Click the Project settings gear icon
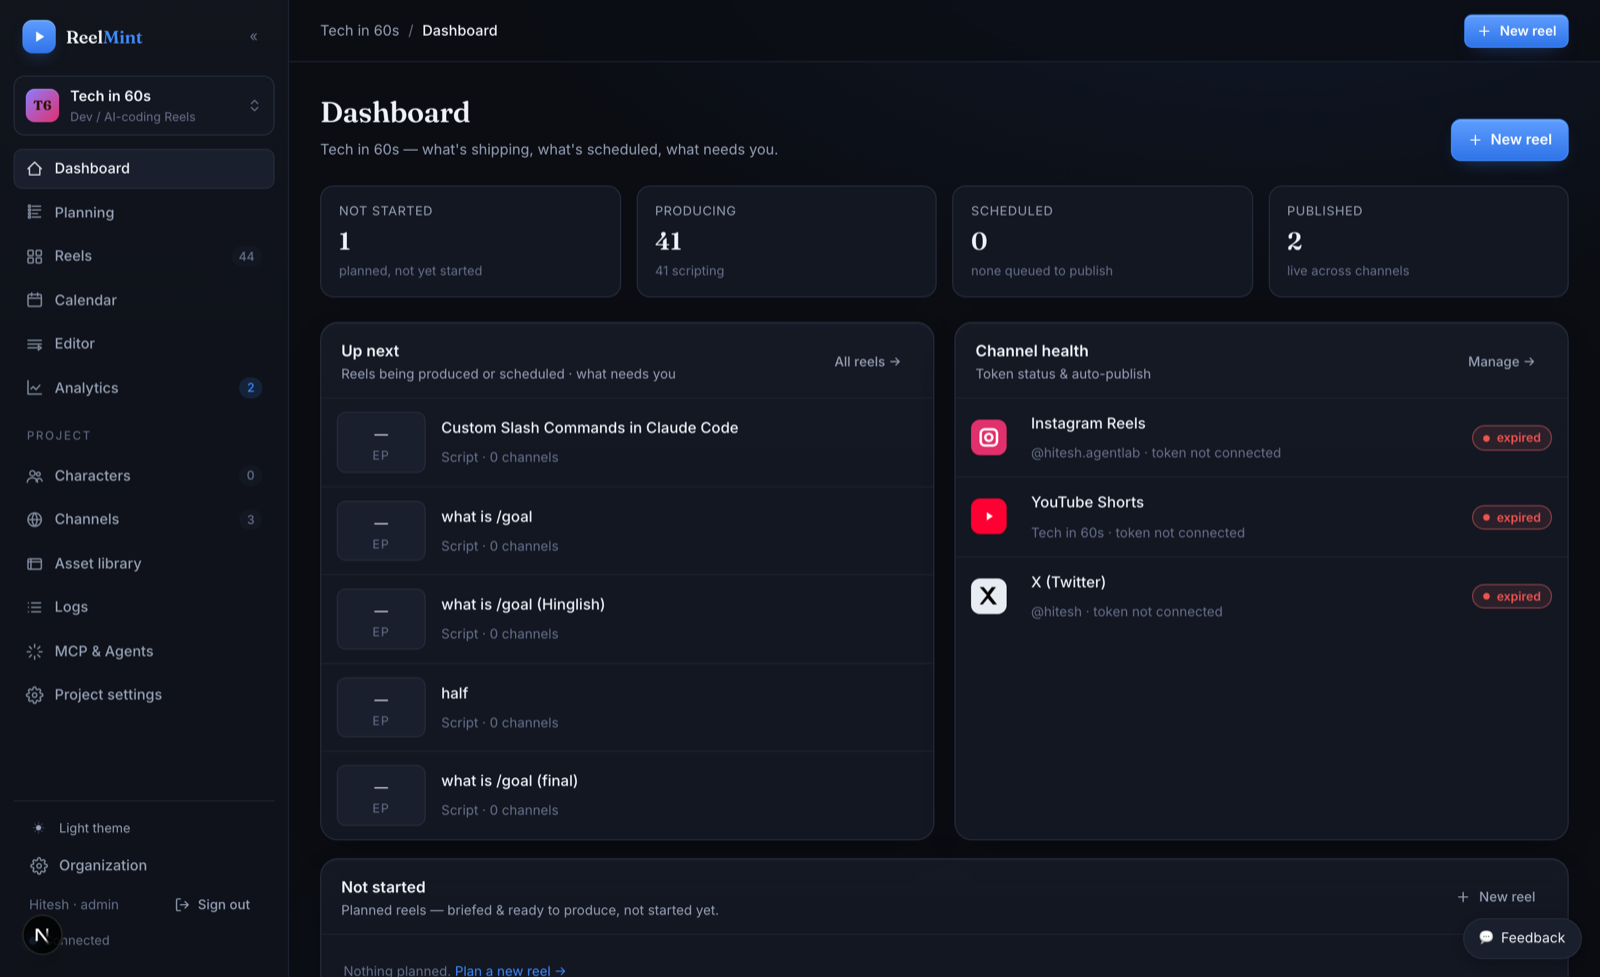This screenshot has width=1600, height=977. point(35,695)
